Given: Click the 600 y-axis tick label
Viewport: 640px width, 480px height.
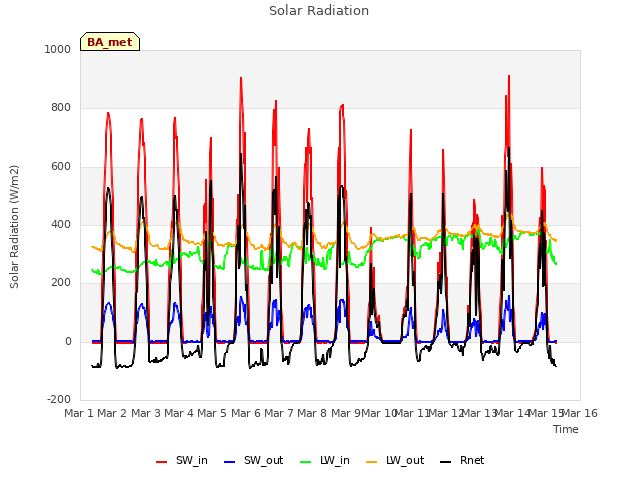Looking at the screenshot, I should coord(61,167).
